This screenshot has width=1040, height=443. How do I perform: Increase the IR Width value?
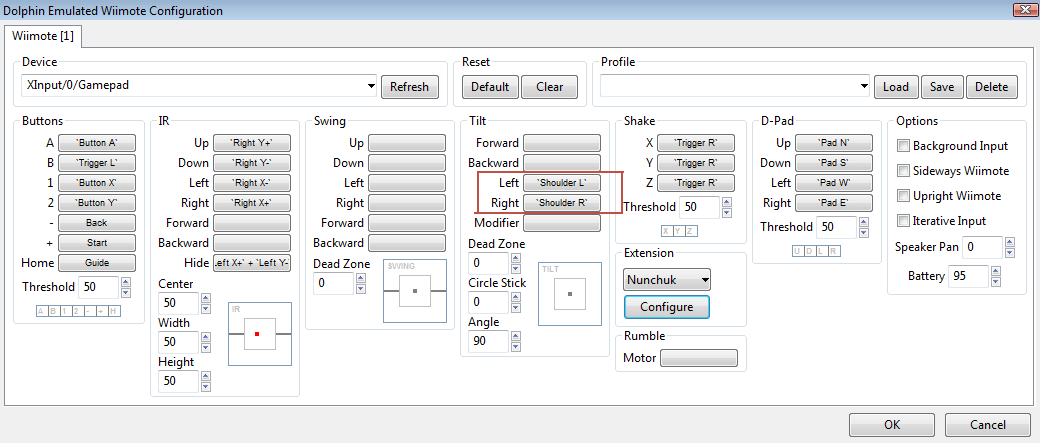(x=206, y=337)
